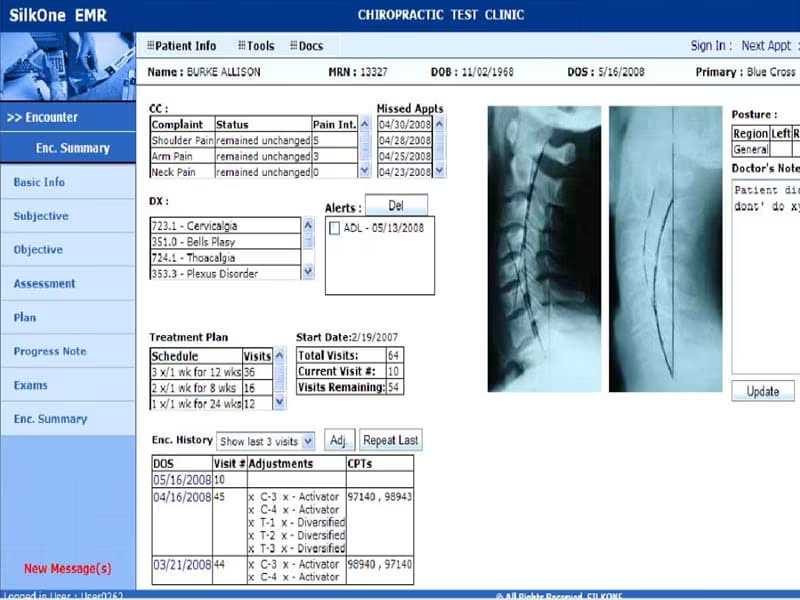Click the Total Visits value 64
Image resolution: width=800 pixels, height=600 pixels.
[x=393, y=356]
